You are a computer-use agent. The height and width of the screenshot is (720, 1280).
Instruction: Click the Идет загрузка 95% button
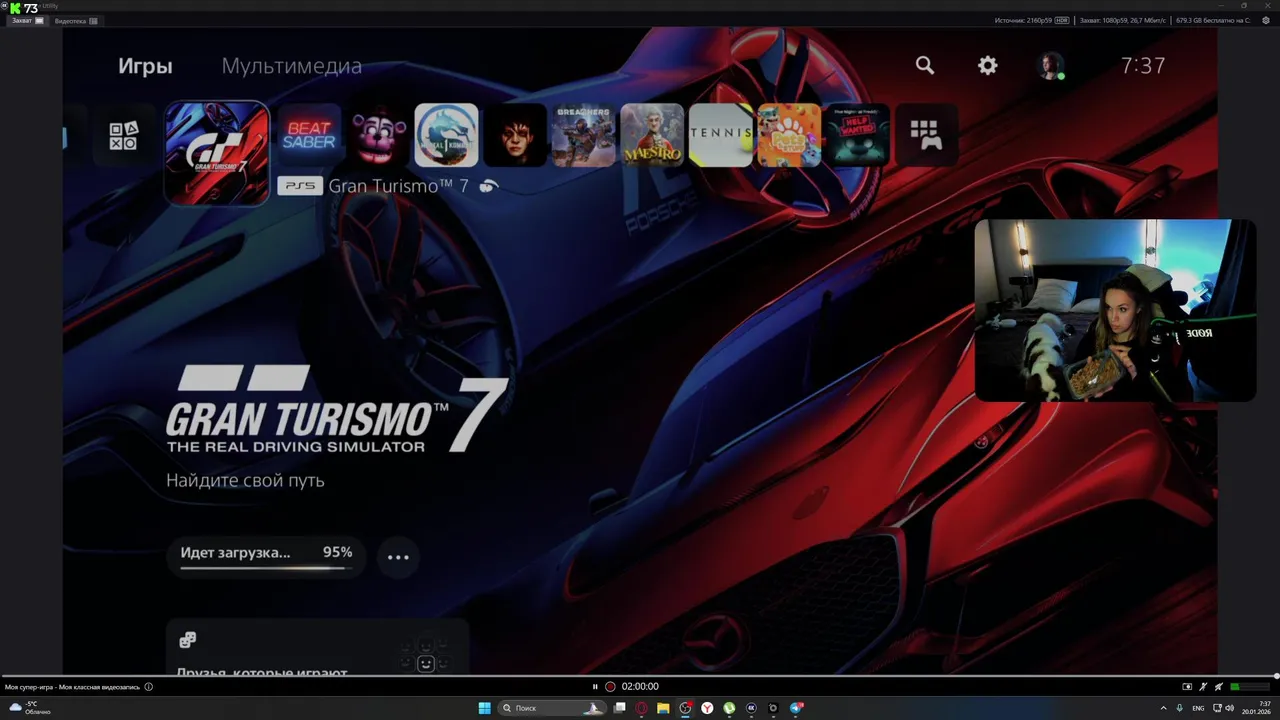pos(266,556)
